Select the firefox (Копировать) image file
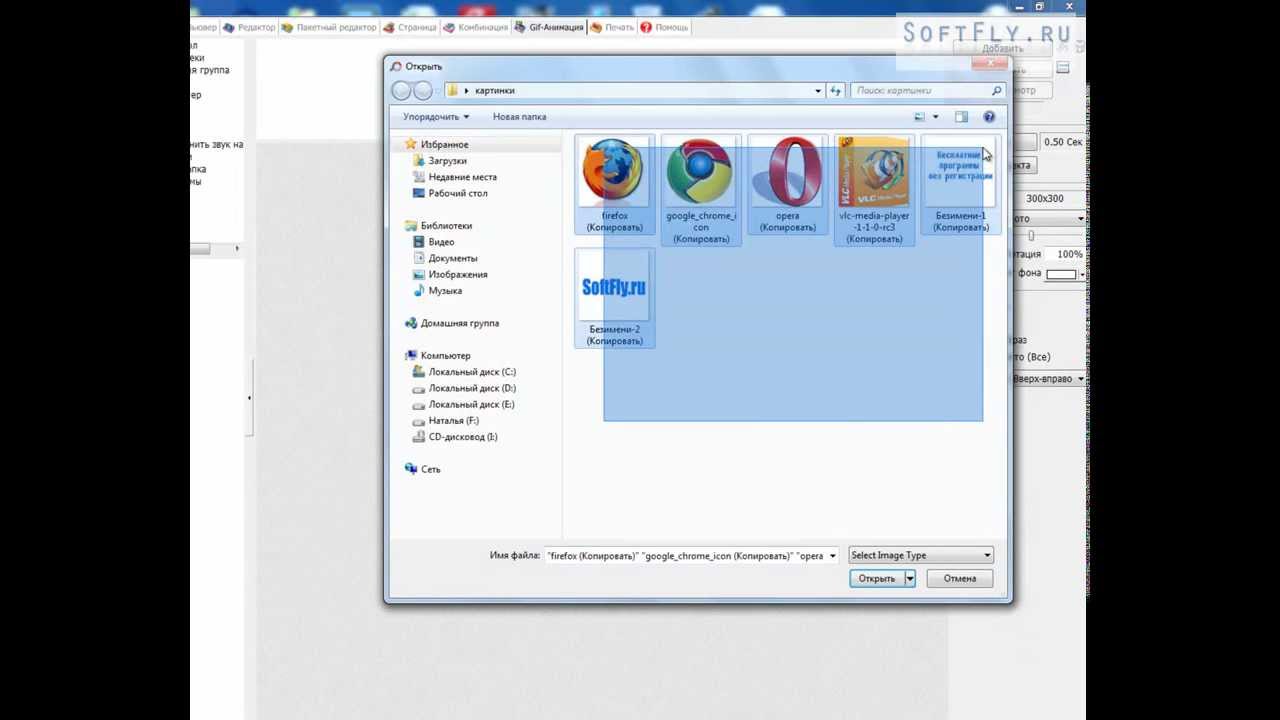Viewport: 1280px width, 720px height. tap(614, 185)
